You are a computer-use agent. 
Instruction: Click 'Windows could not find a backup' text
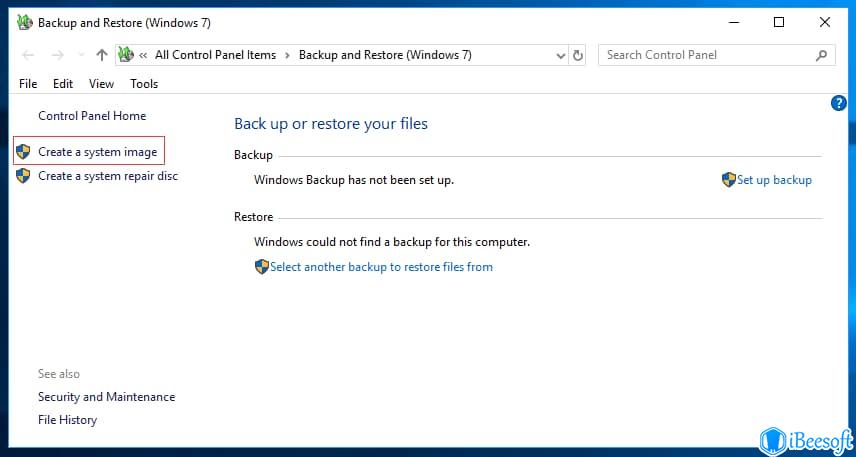tap(392, 241)
